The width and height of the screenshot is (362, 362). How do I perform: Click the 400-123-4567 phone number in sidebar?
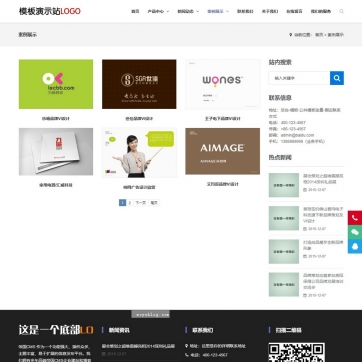pyautogui.click(x=293, y=123)
